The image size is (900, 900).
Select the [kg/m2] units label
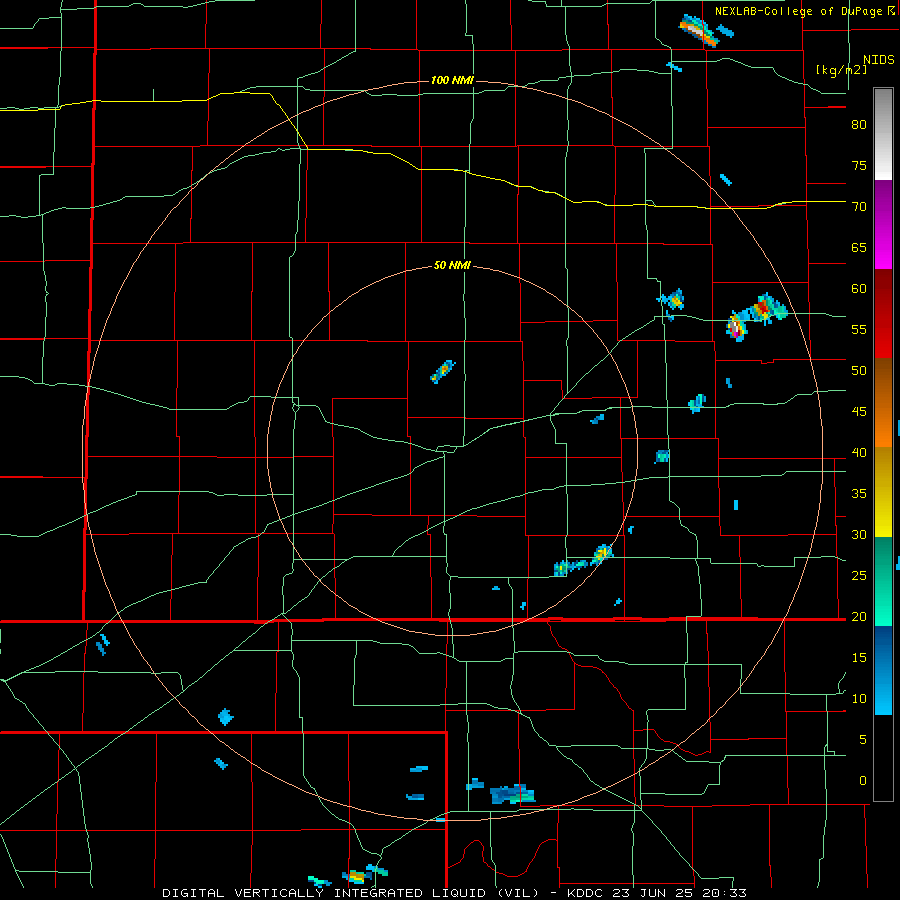pyautogui.click(x=841, y=69)
